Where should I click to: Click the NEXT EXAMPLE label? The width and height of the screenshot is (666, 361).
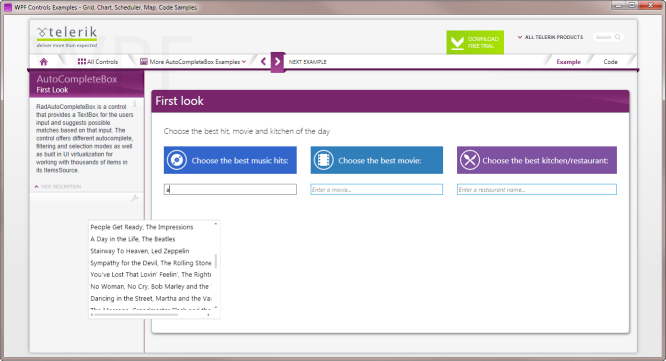pyautogui.click(x=308, y=62)
